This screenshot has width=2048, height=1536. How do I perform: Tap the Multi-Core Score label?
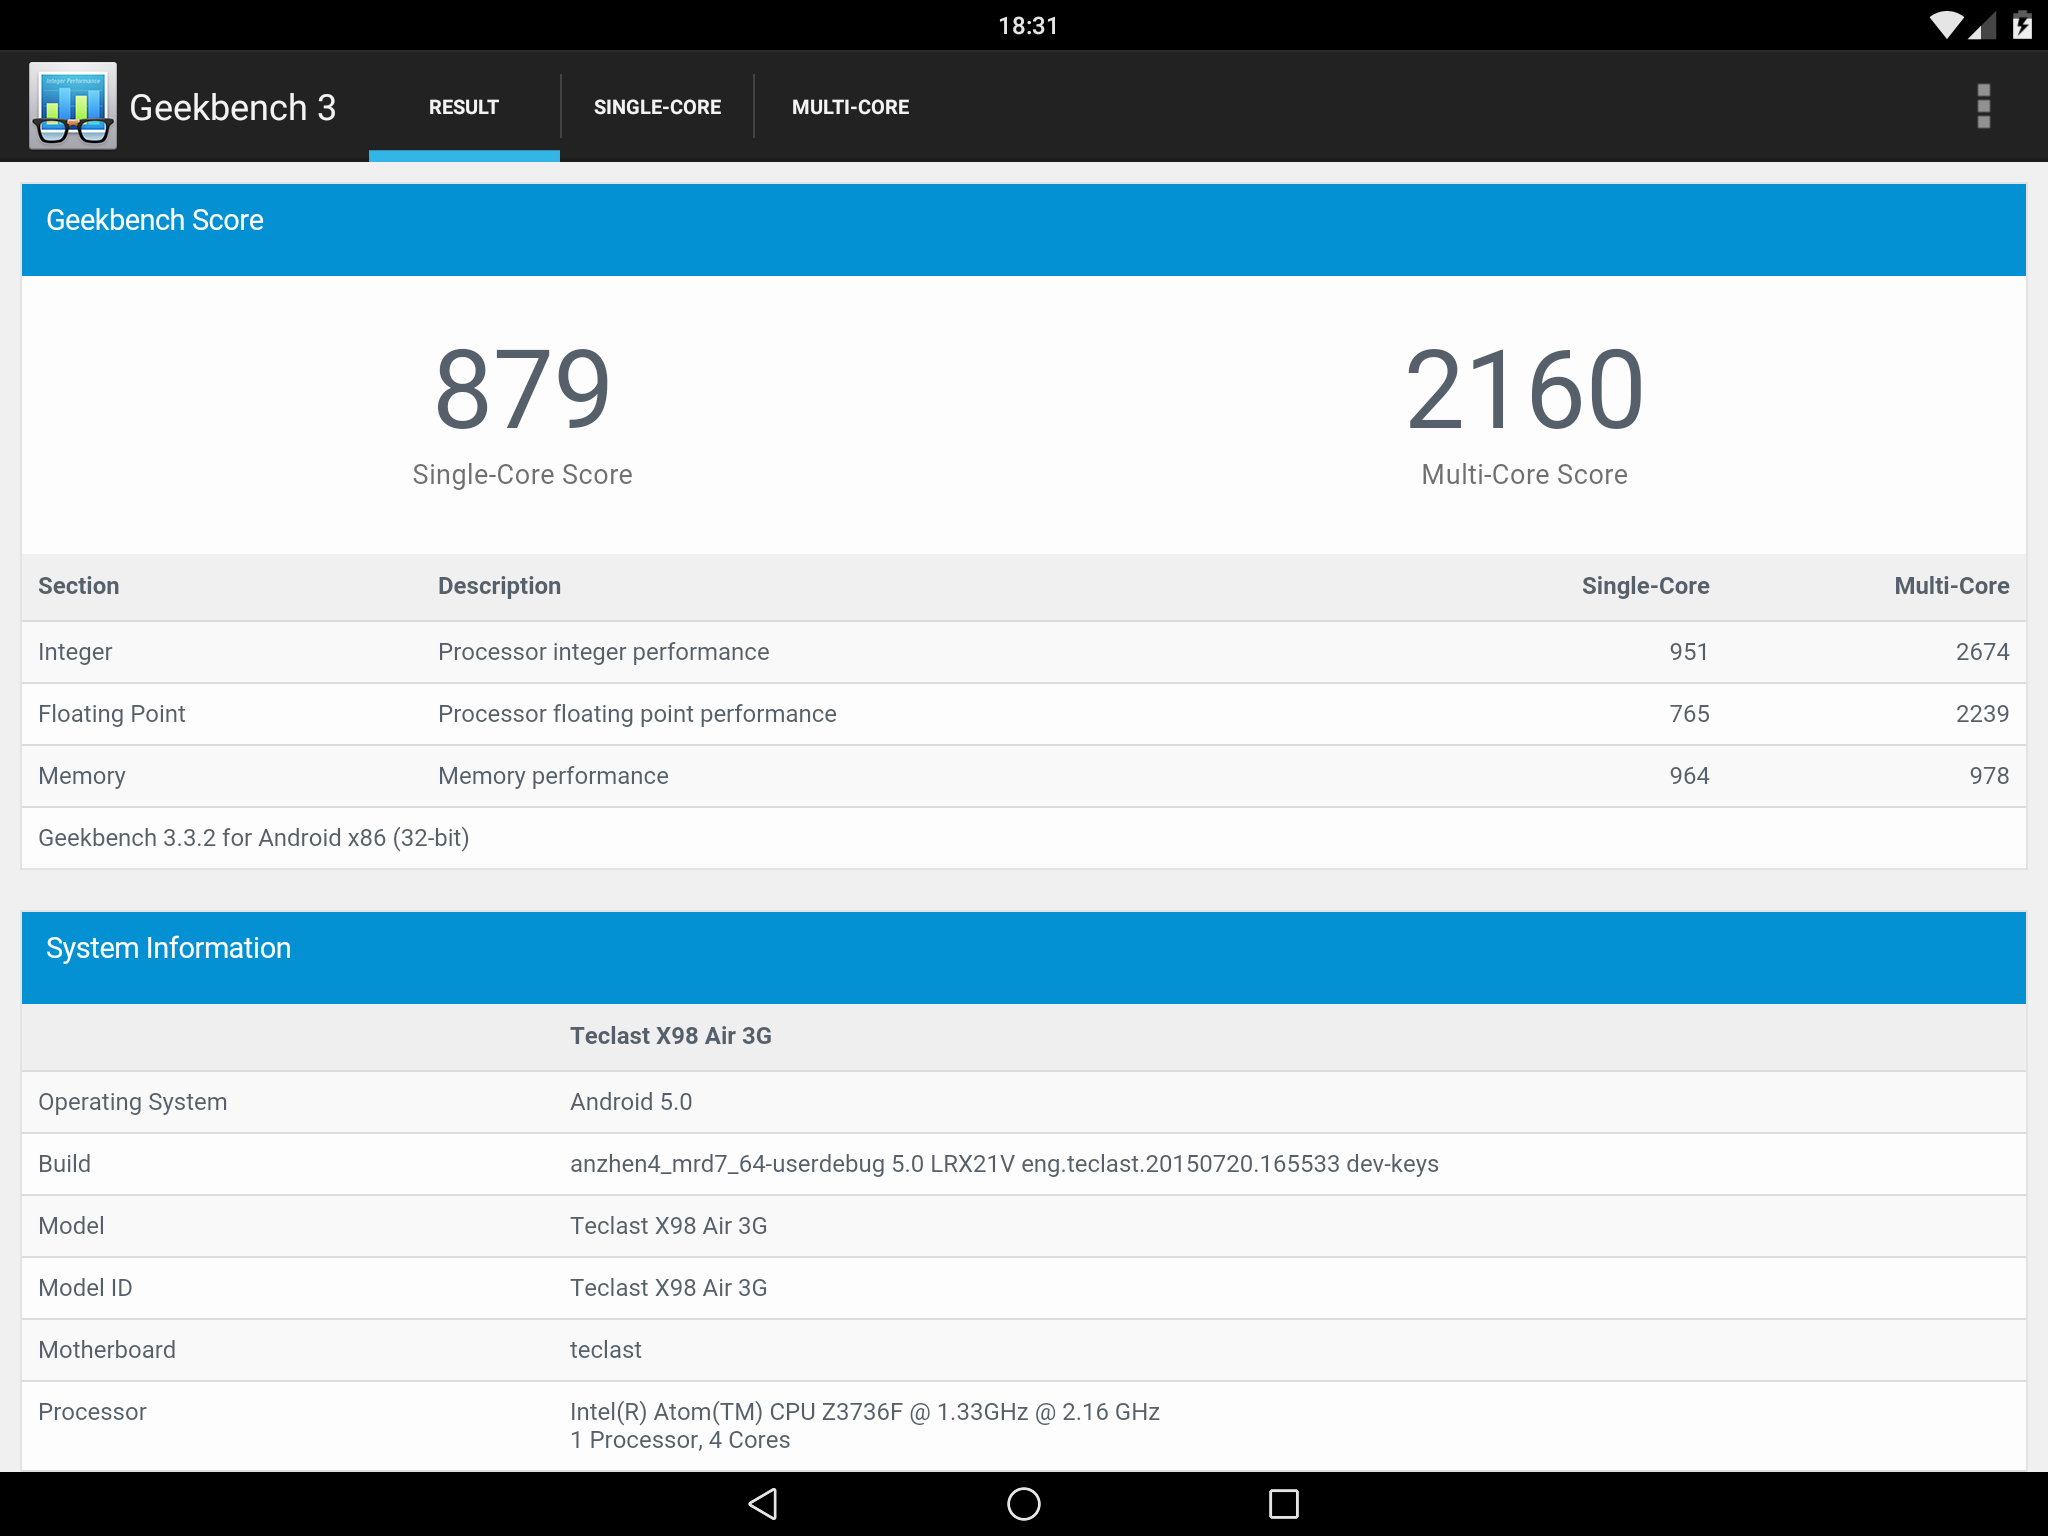(x=1524, y=474)
